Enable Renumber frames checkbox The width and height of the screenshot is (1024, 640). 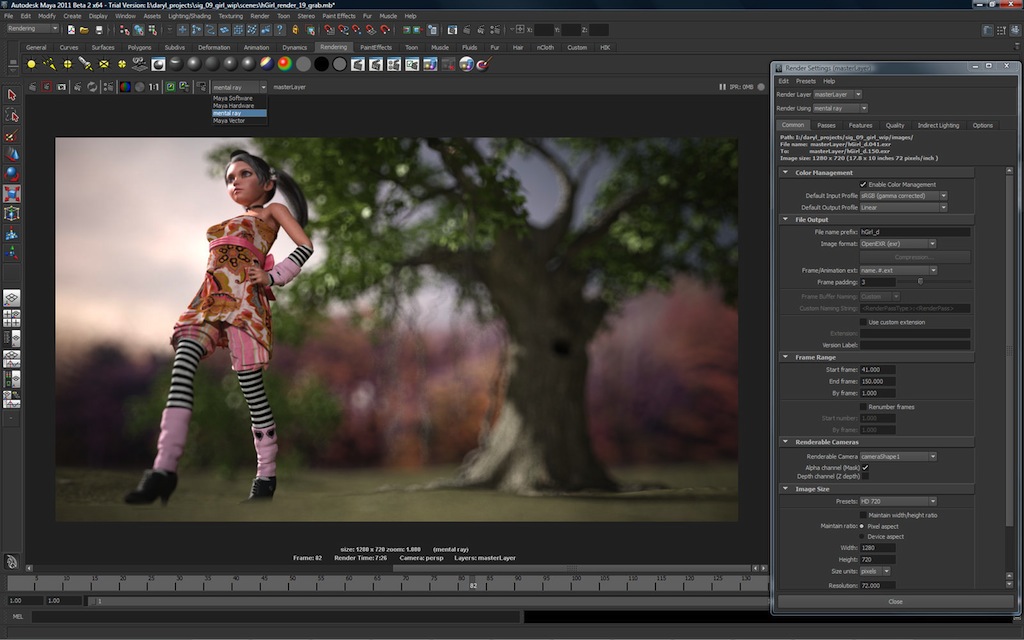pyautogui.click(x=863, y=407)
